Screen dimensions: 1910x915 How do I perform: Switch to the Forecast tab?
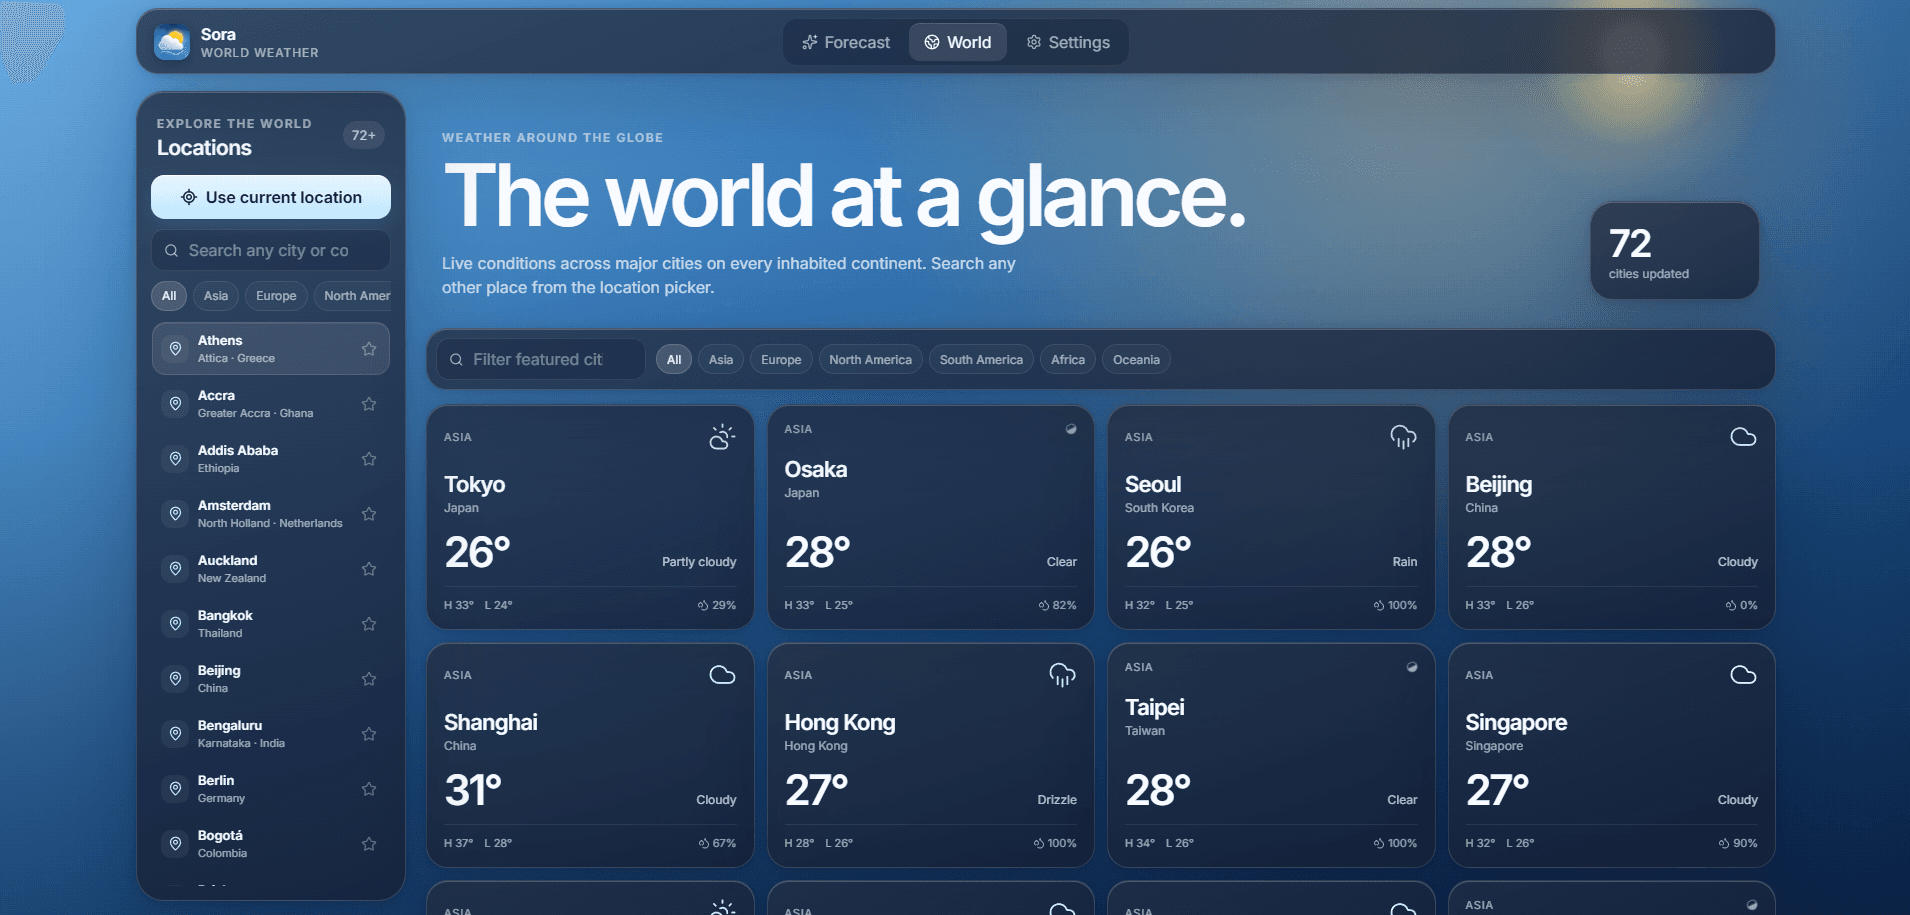846,42
